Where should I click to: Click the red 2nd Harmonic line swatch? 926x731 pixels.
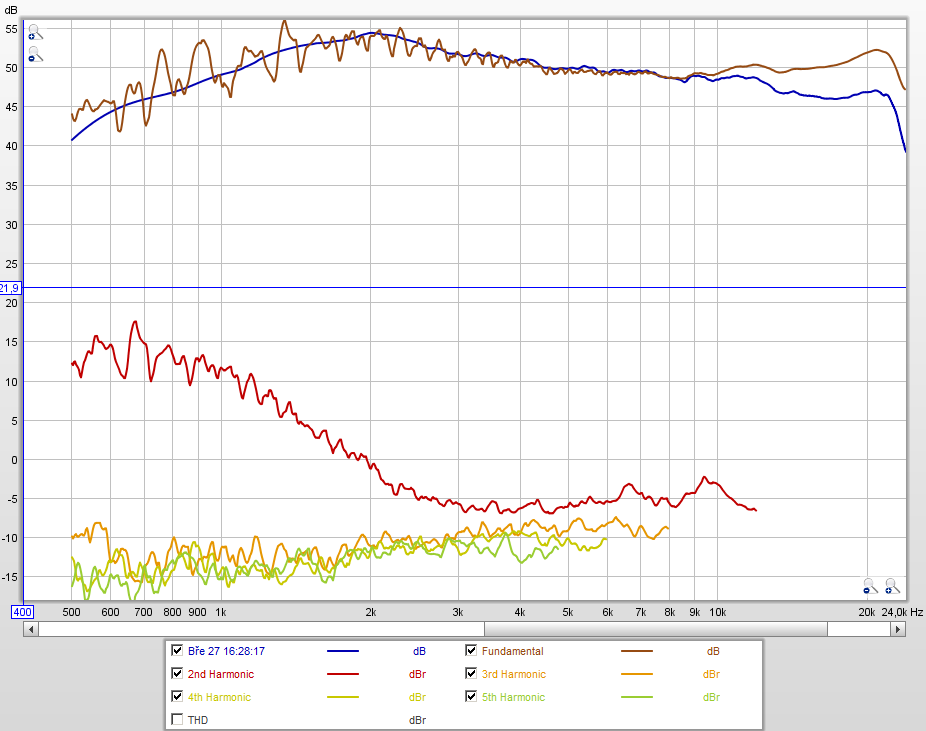343,674
